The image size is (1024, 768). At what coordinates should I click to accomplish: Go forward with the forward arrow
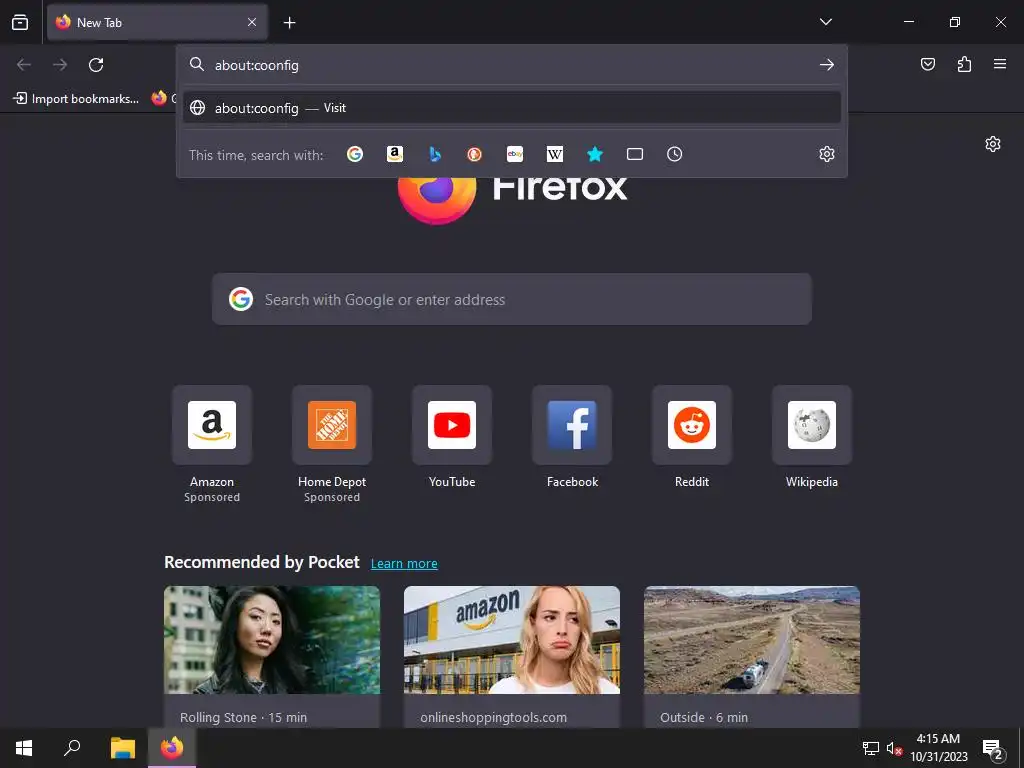coord(60,65)
